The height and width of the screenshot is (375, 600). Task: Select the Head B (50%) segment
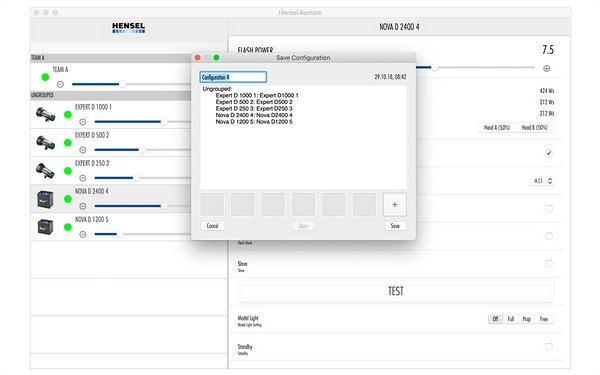click(x=535, y=127)
